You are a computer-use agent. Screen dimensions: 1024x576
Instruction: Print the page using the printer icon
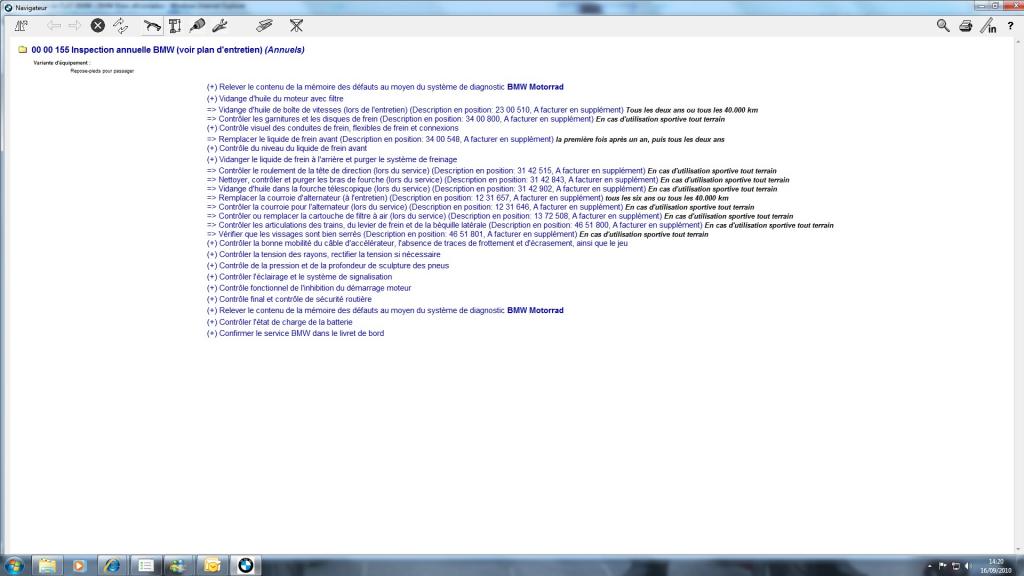click(965, 25)
